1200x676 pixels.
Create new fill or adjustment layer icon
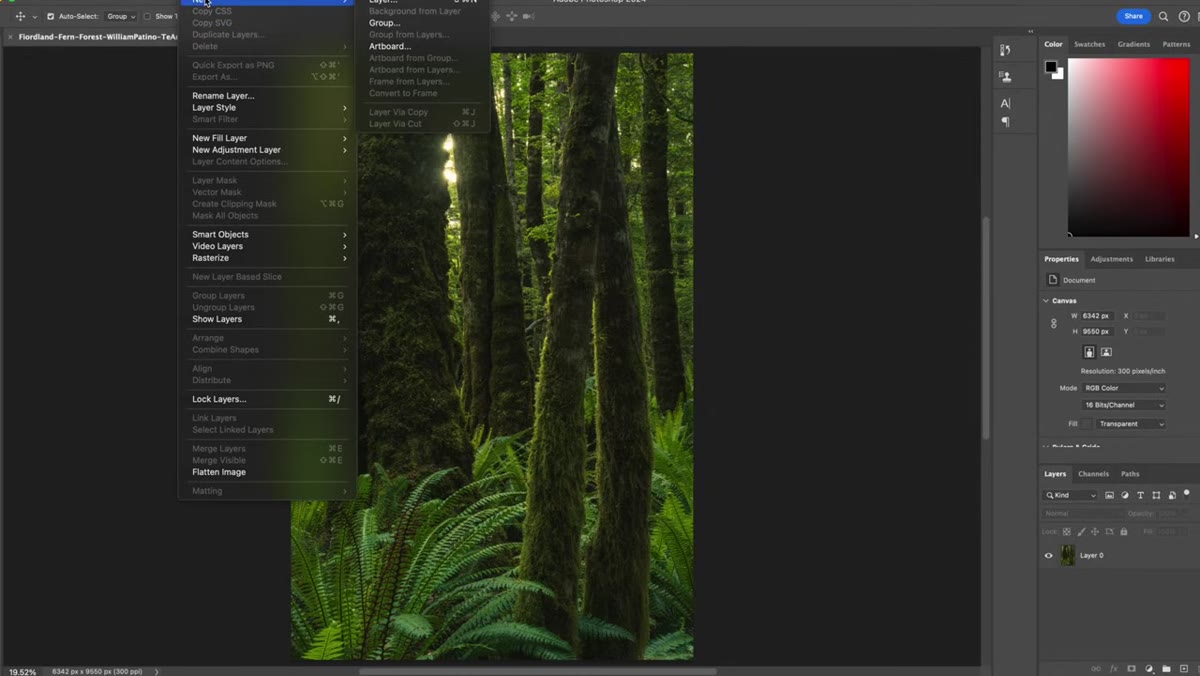pos(1149,668)
